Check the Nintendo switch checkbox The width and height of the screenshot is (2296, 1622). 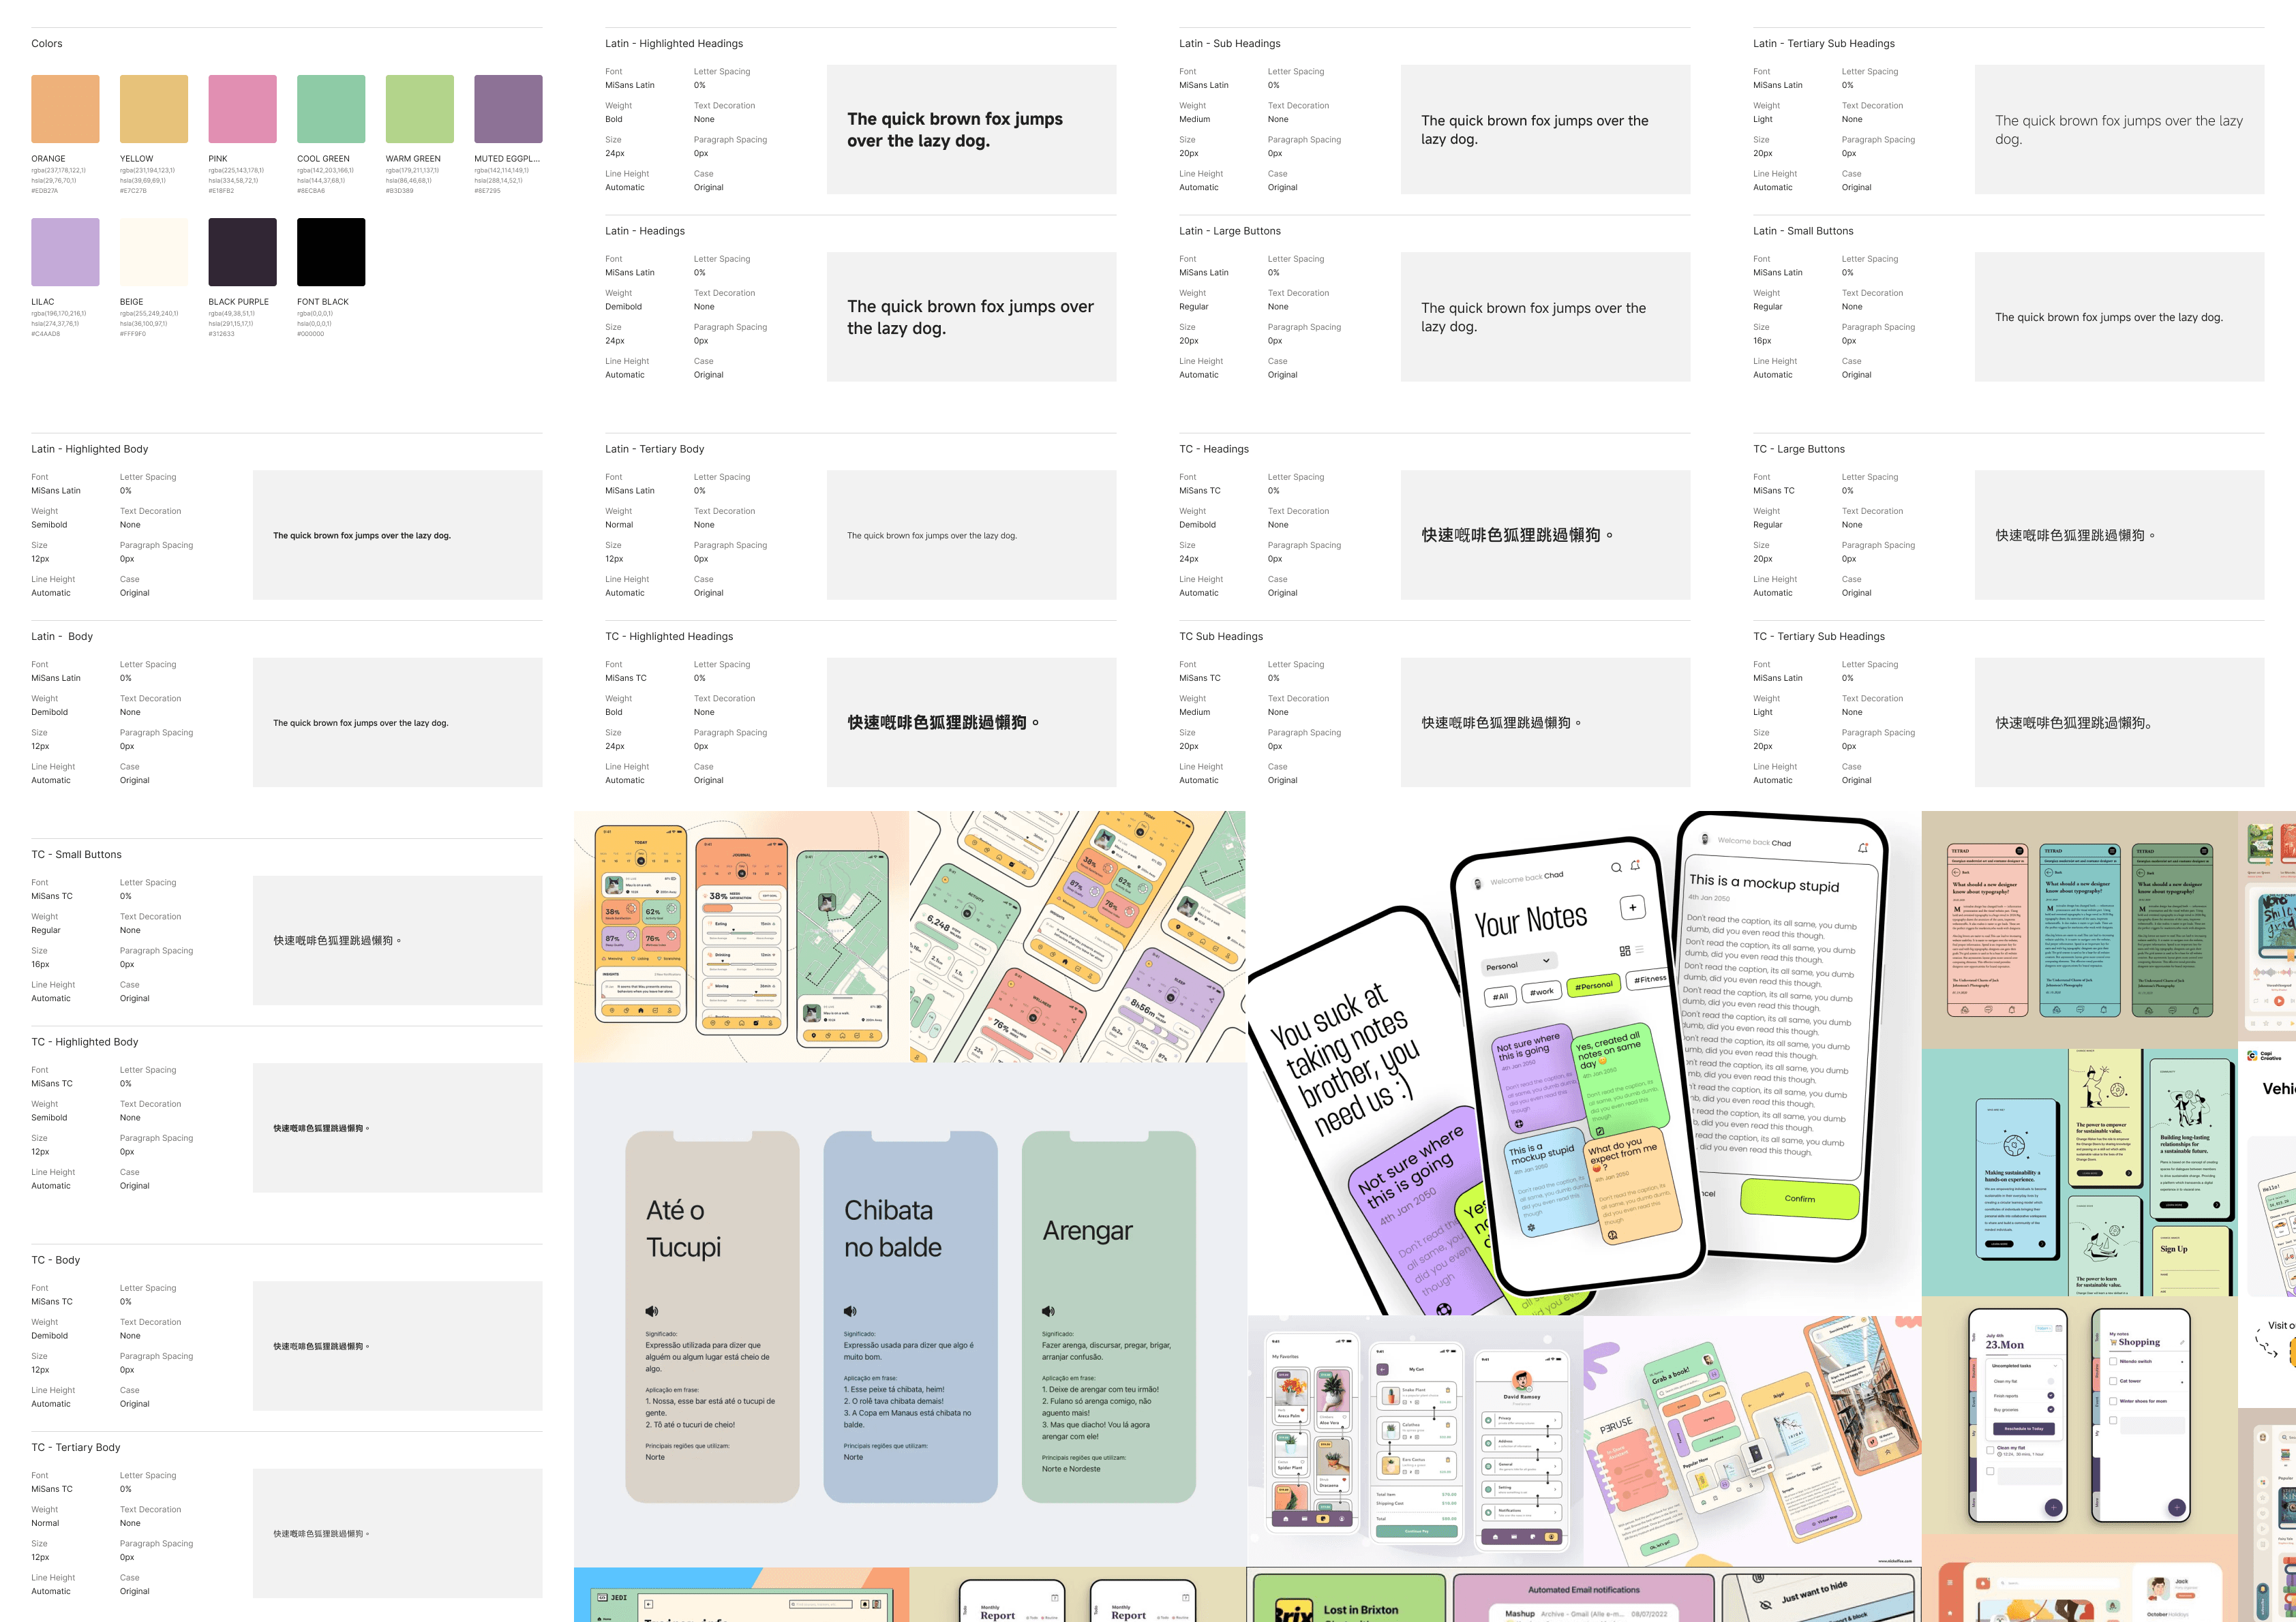pyautogui.click(x=2113, y=1362)
